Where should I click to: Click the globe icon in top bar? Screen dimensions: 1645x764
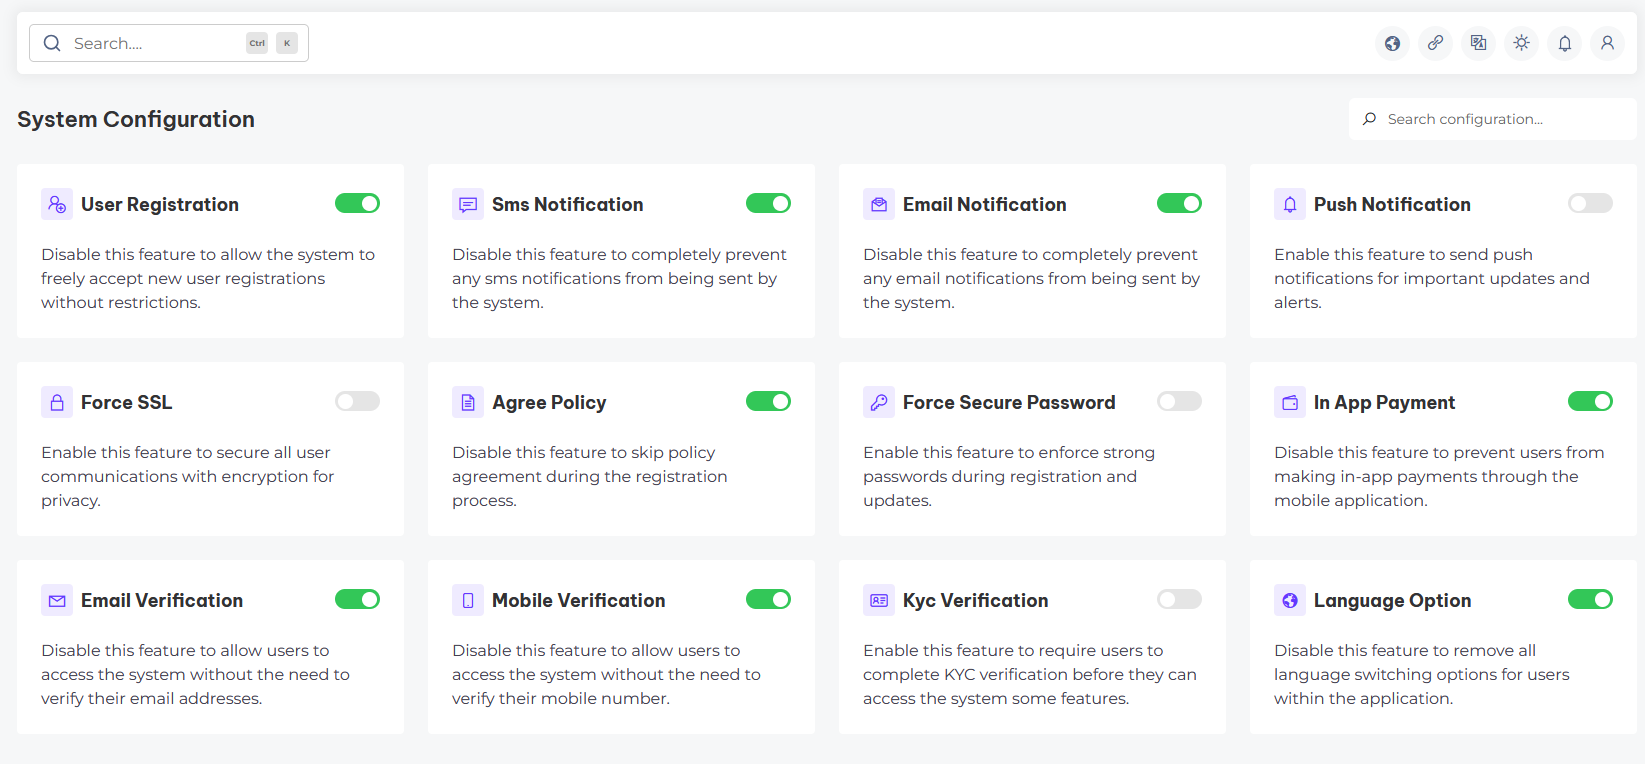[1392, 43]
